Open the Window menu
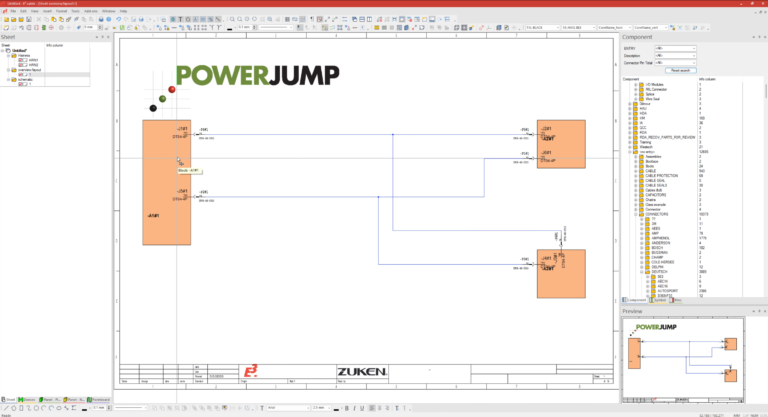This screenshot has width=768, height=417. point(109,11)
